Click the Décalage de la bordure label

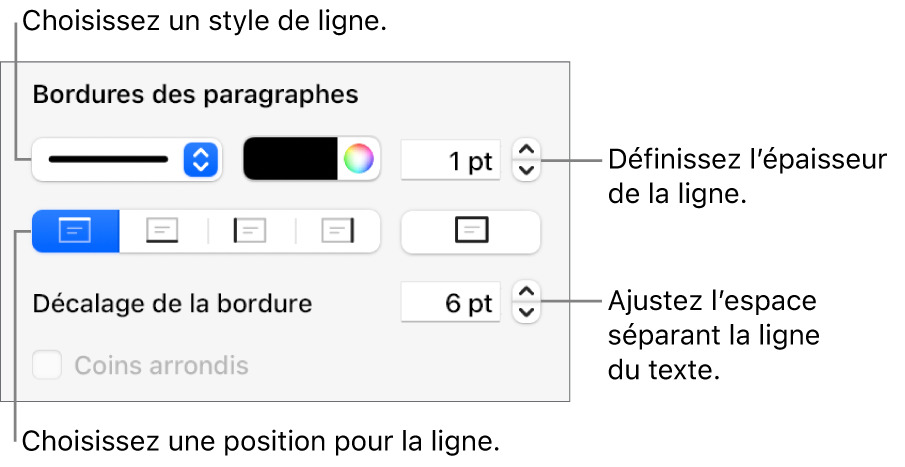[173, 303]
